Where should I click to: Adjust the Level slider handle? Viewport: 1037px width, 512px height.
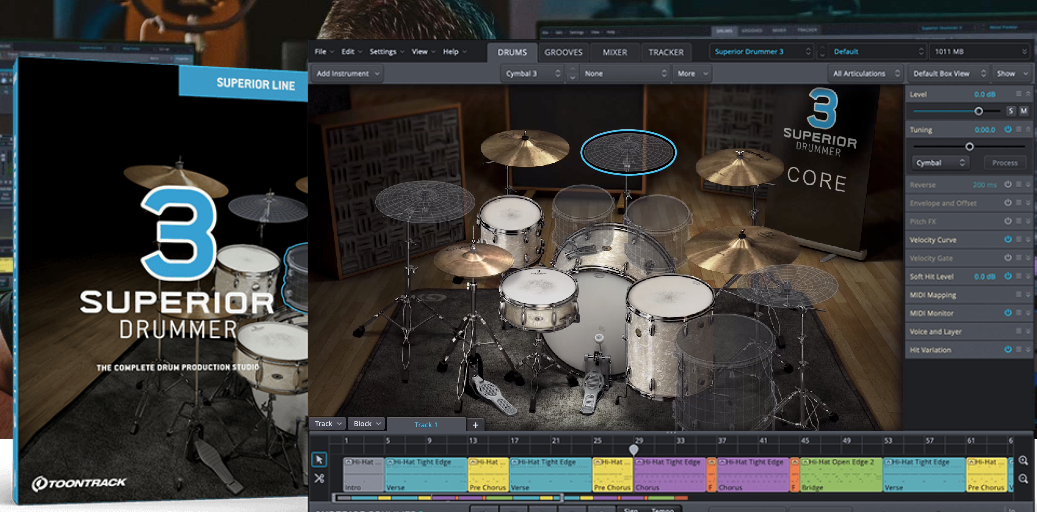click(979, 111)
